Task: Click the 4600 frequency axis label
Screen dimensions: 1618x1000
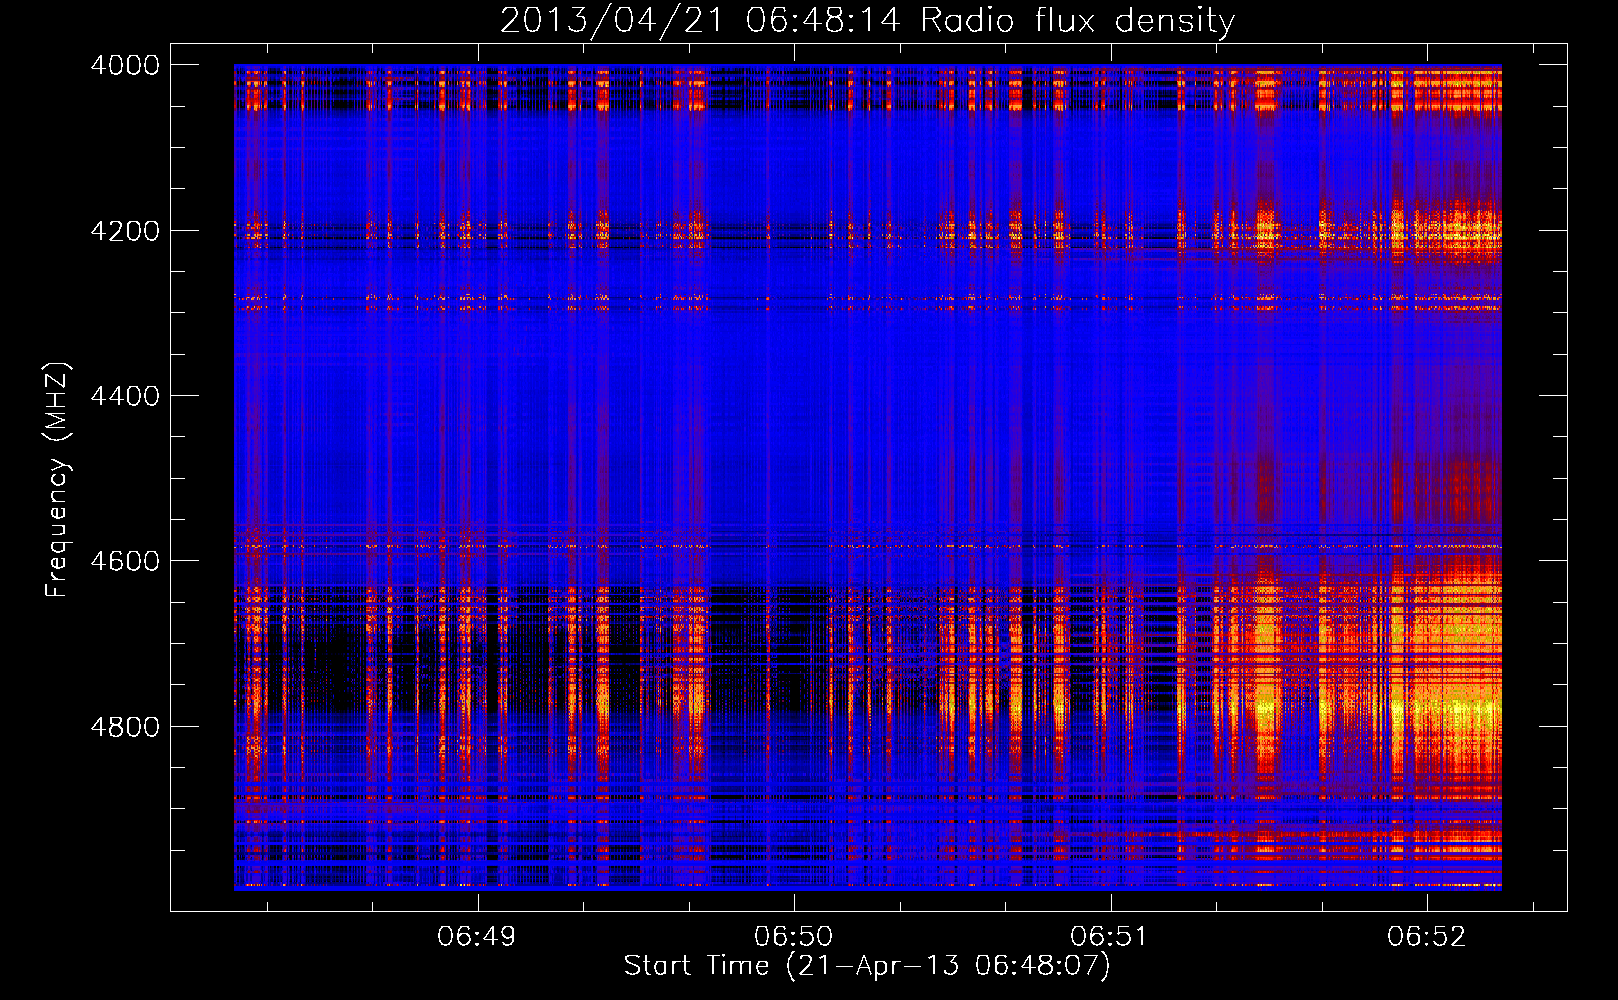Action: (125, 561)
